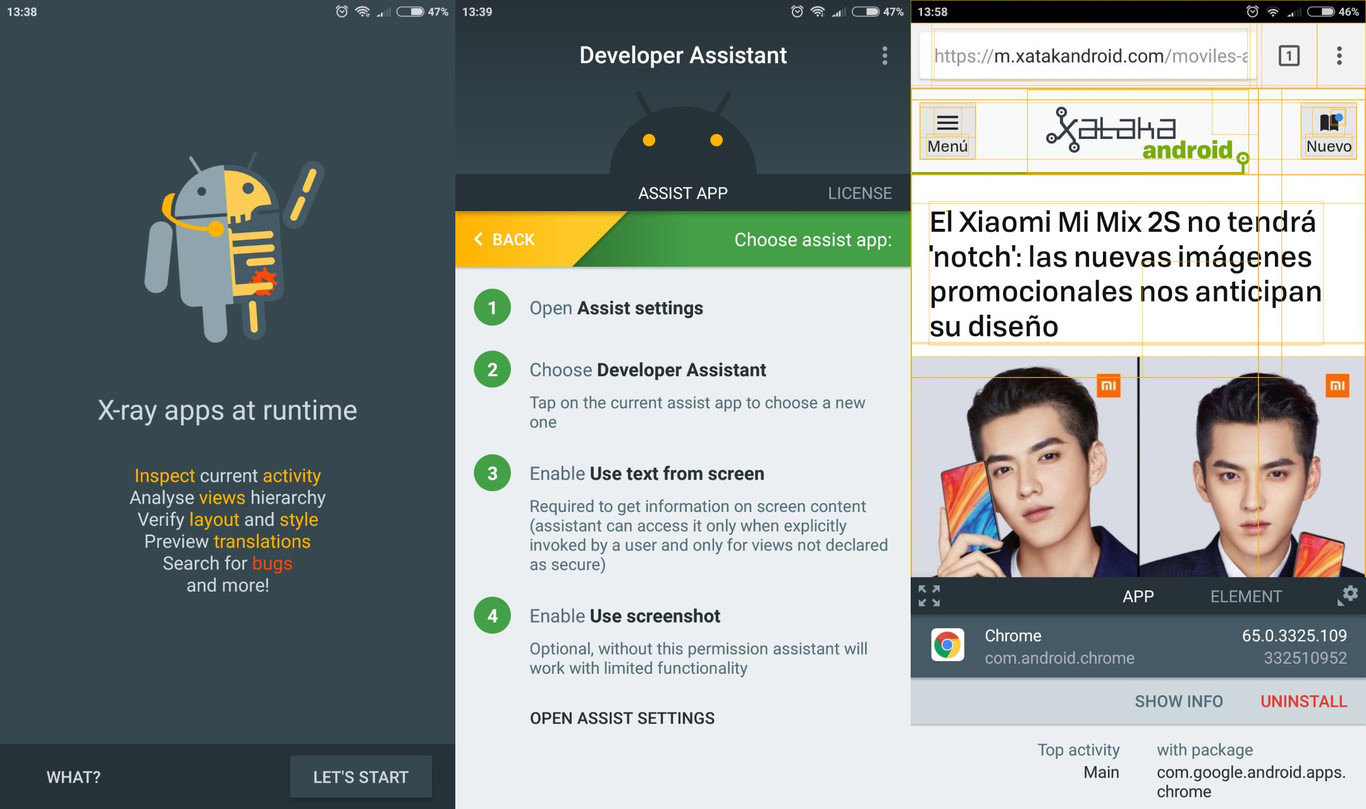This screenshot has height=809, width=1366.
Task: Open Chrome's three-dot overflow menu
Action: point(1340,55)
